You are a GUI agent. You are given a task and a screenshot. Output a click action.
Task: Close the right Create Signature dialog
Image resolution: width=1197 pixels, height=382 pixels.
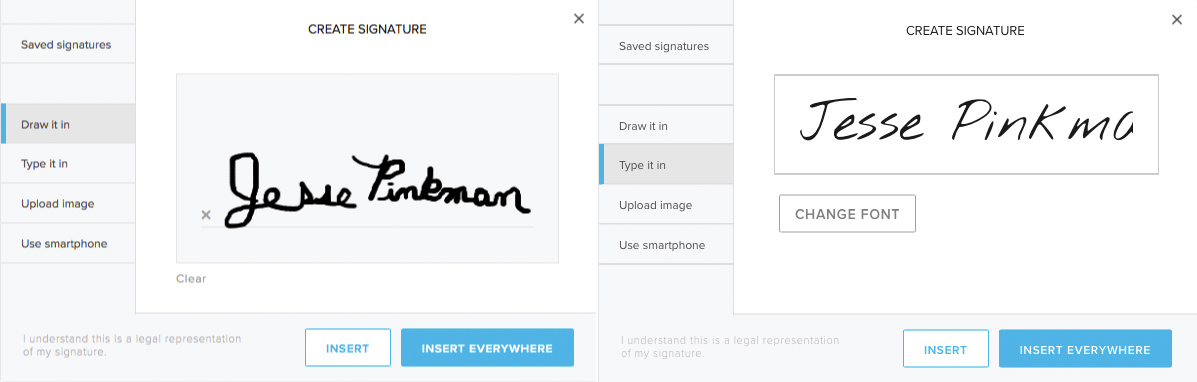(x=1176, y=20)
